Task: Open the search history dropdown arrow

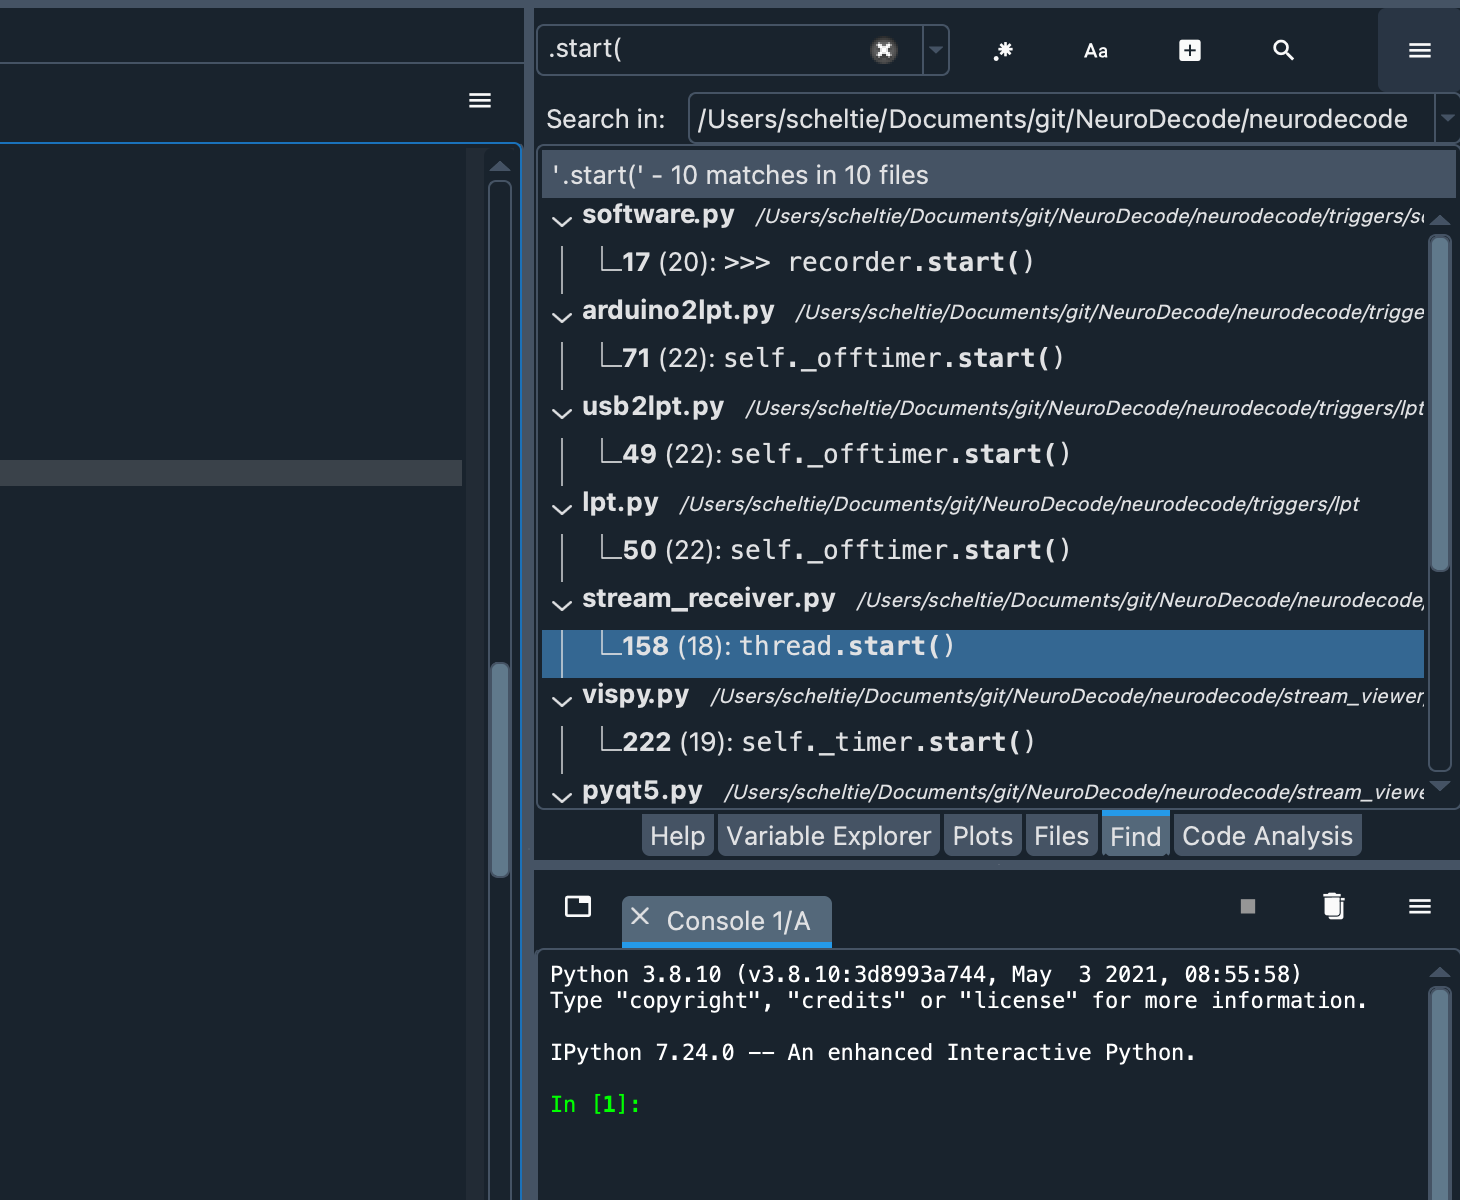Action: coord(936,50)
